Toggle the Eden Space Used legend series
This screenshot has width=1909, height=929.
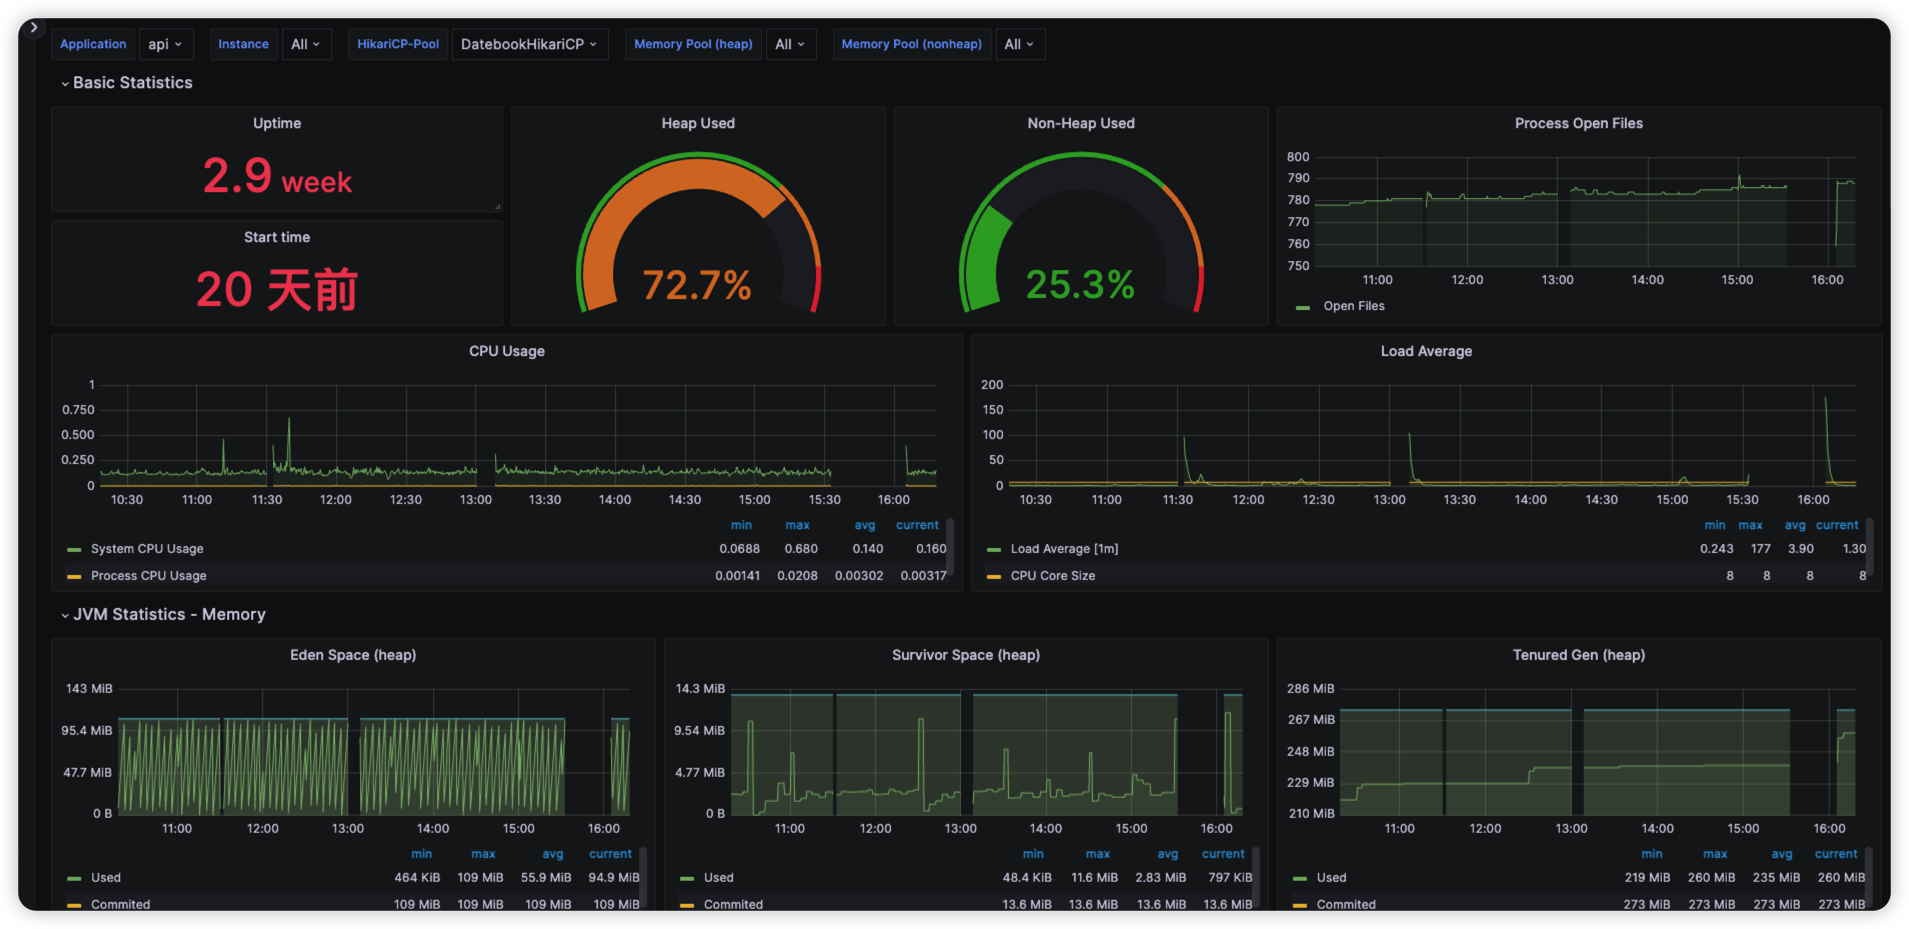[x=106, y=878]
